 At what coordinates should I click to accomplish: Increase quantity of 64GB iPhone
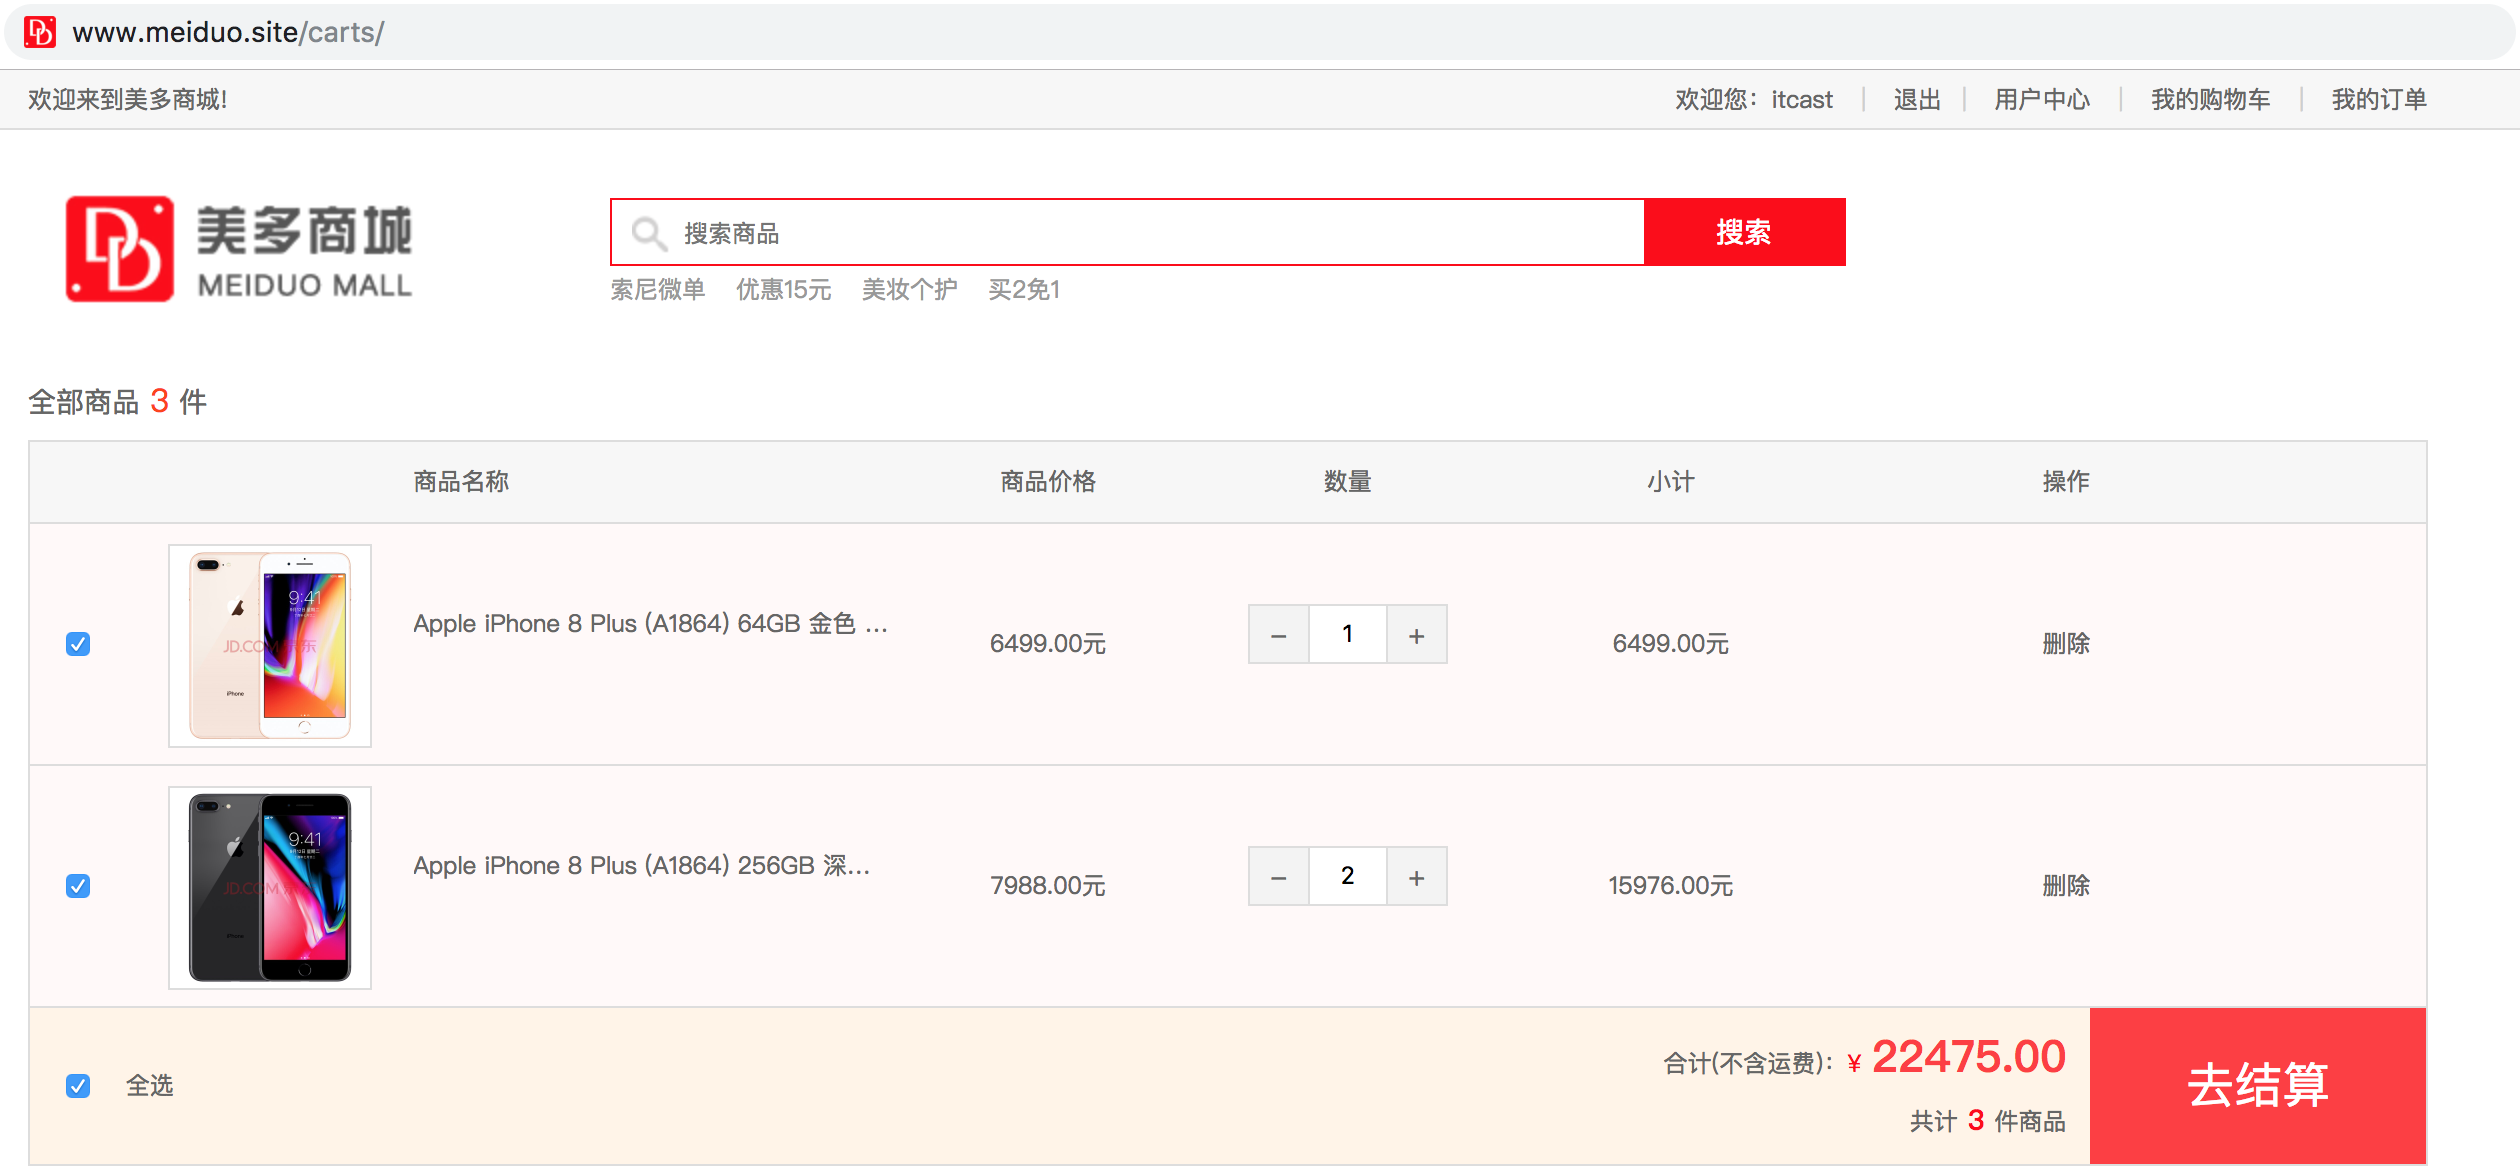point(1417,635)
